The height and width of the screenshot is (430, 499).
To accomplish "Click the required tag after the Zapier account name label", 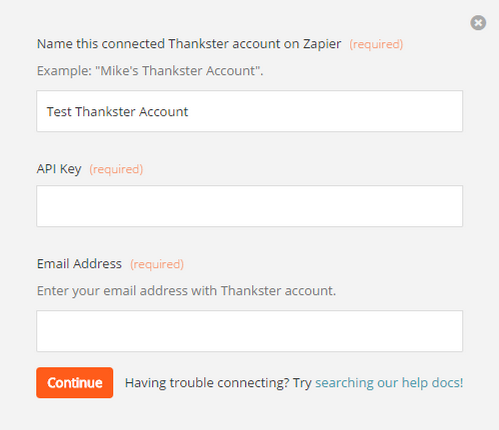I will pyautogui.click(x=376, y=44).
